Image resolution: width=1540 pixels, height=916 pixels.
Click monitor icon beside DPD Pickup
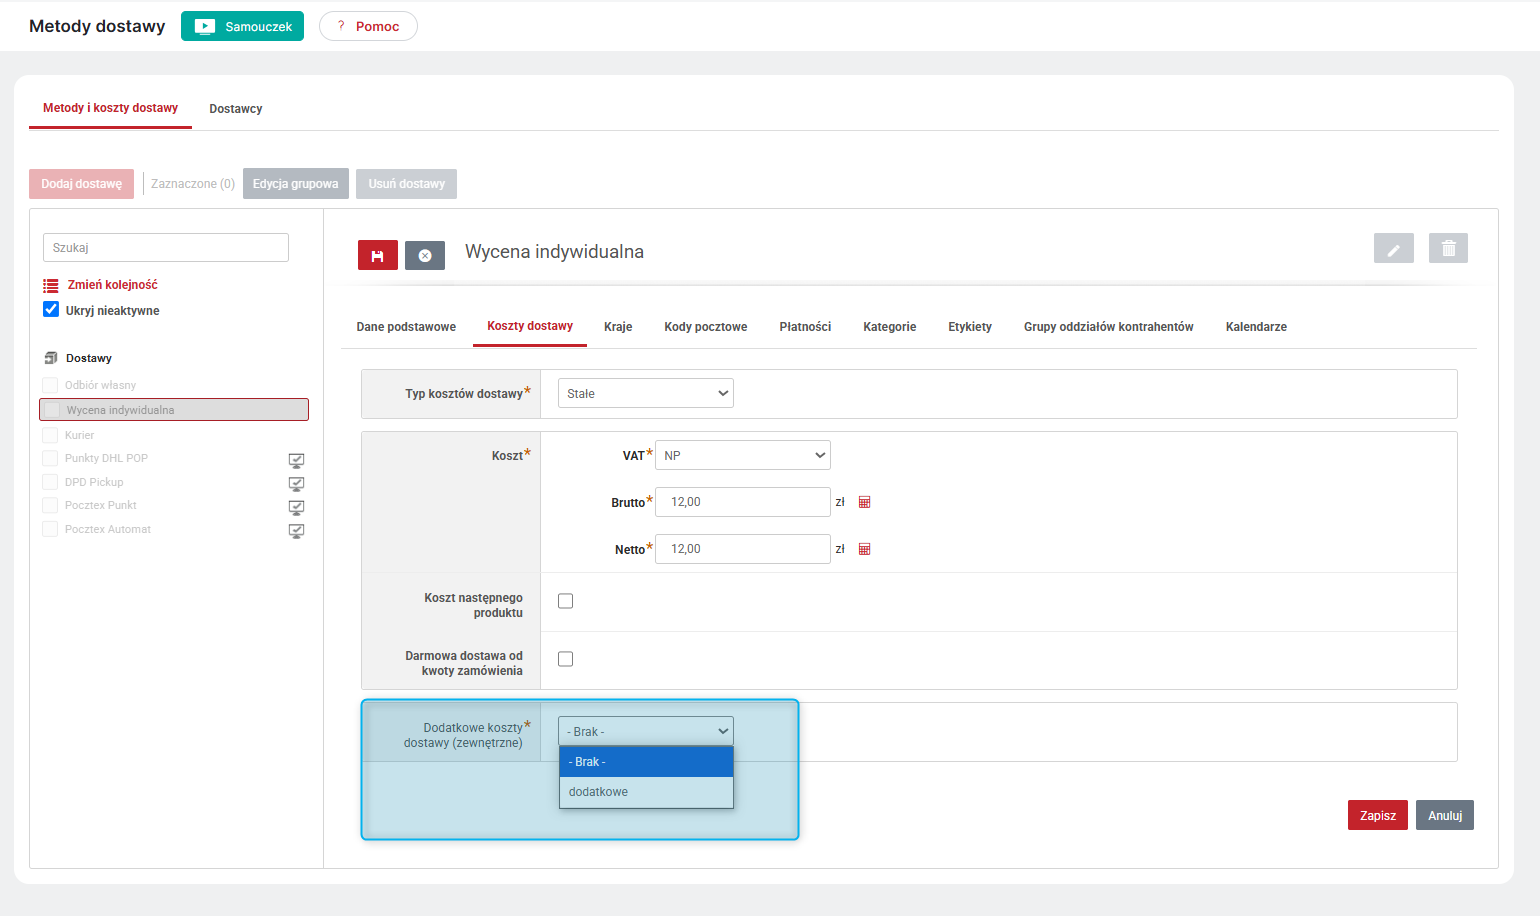(x=296, y=484)
